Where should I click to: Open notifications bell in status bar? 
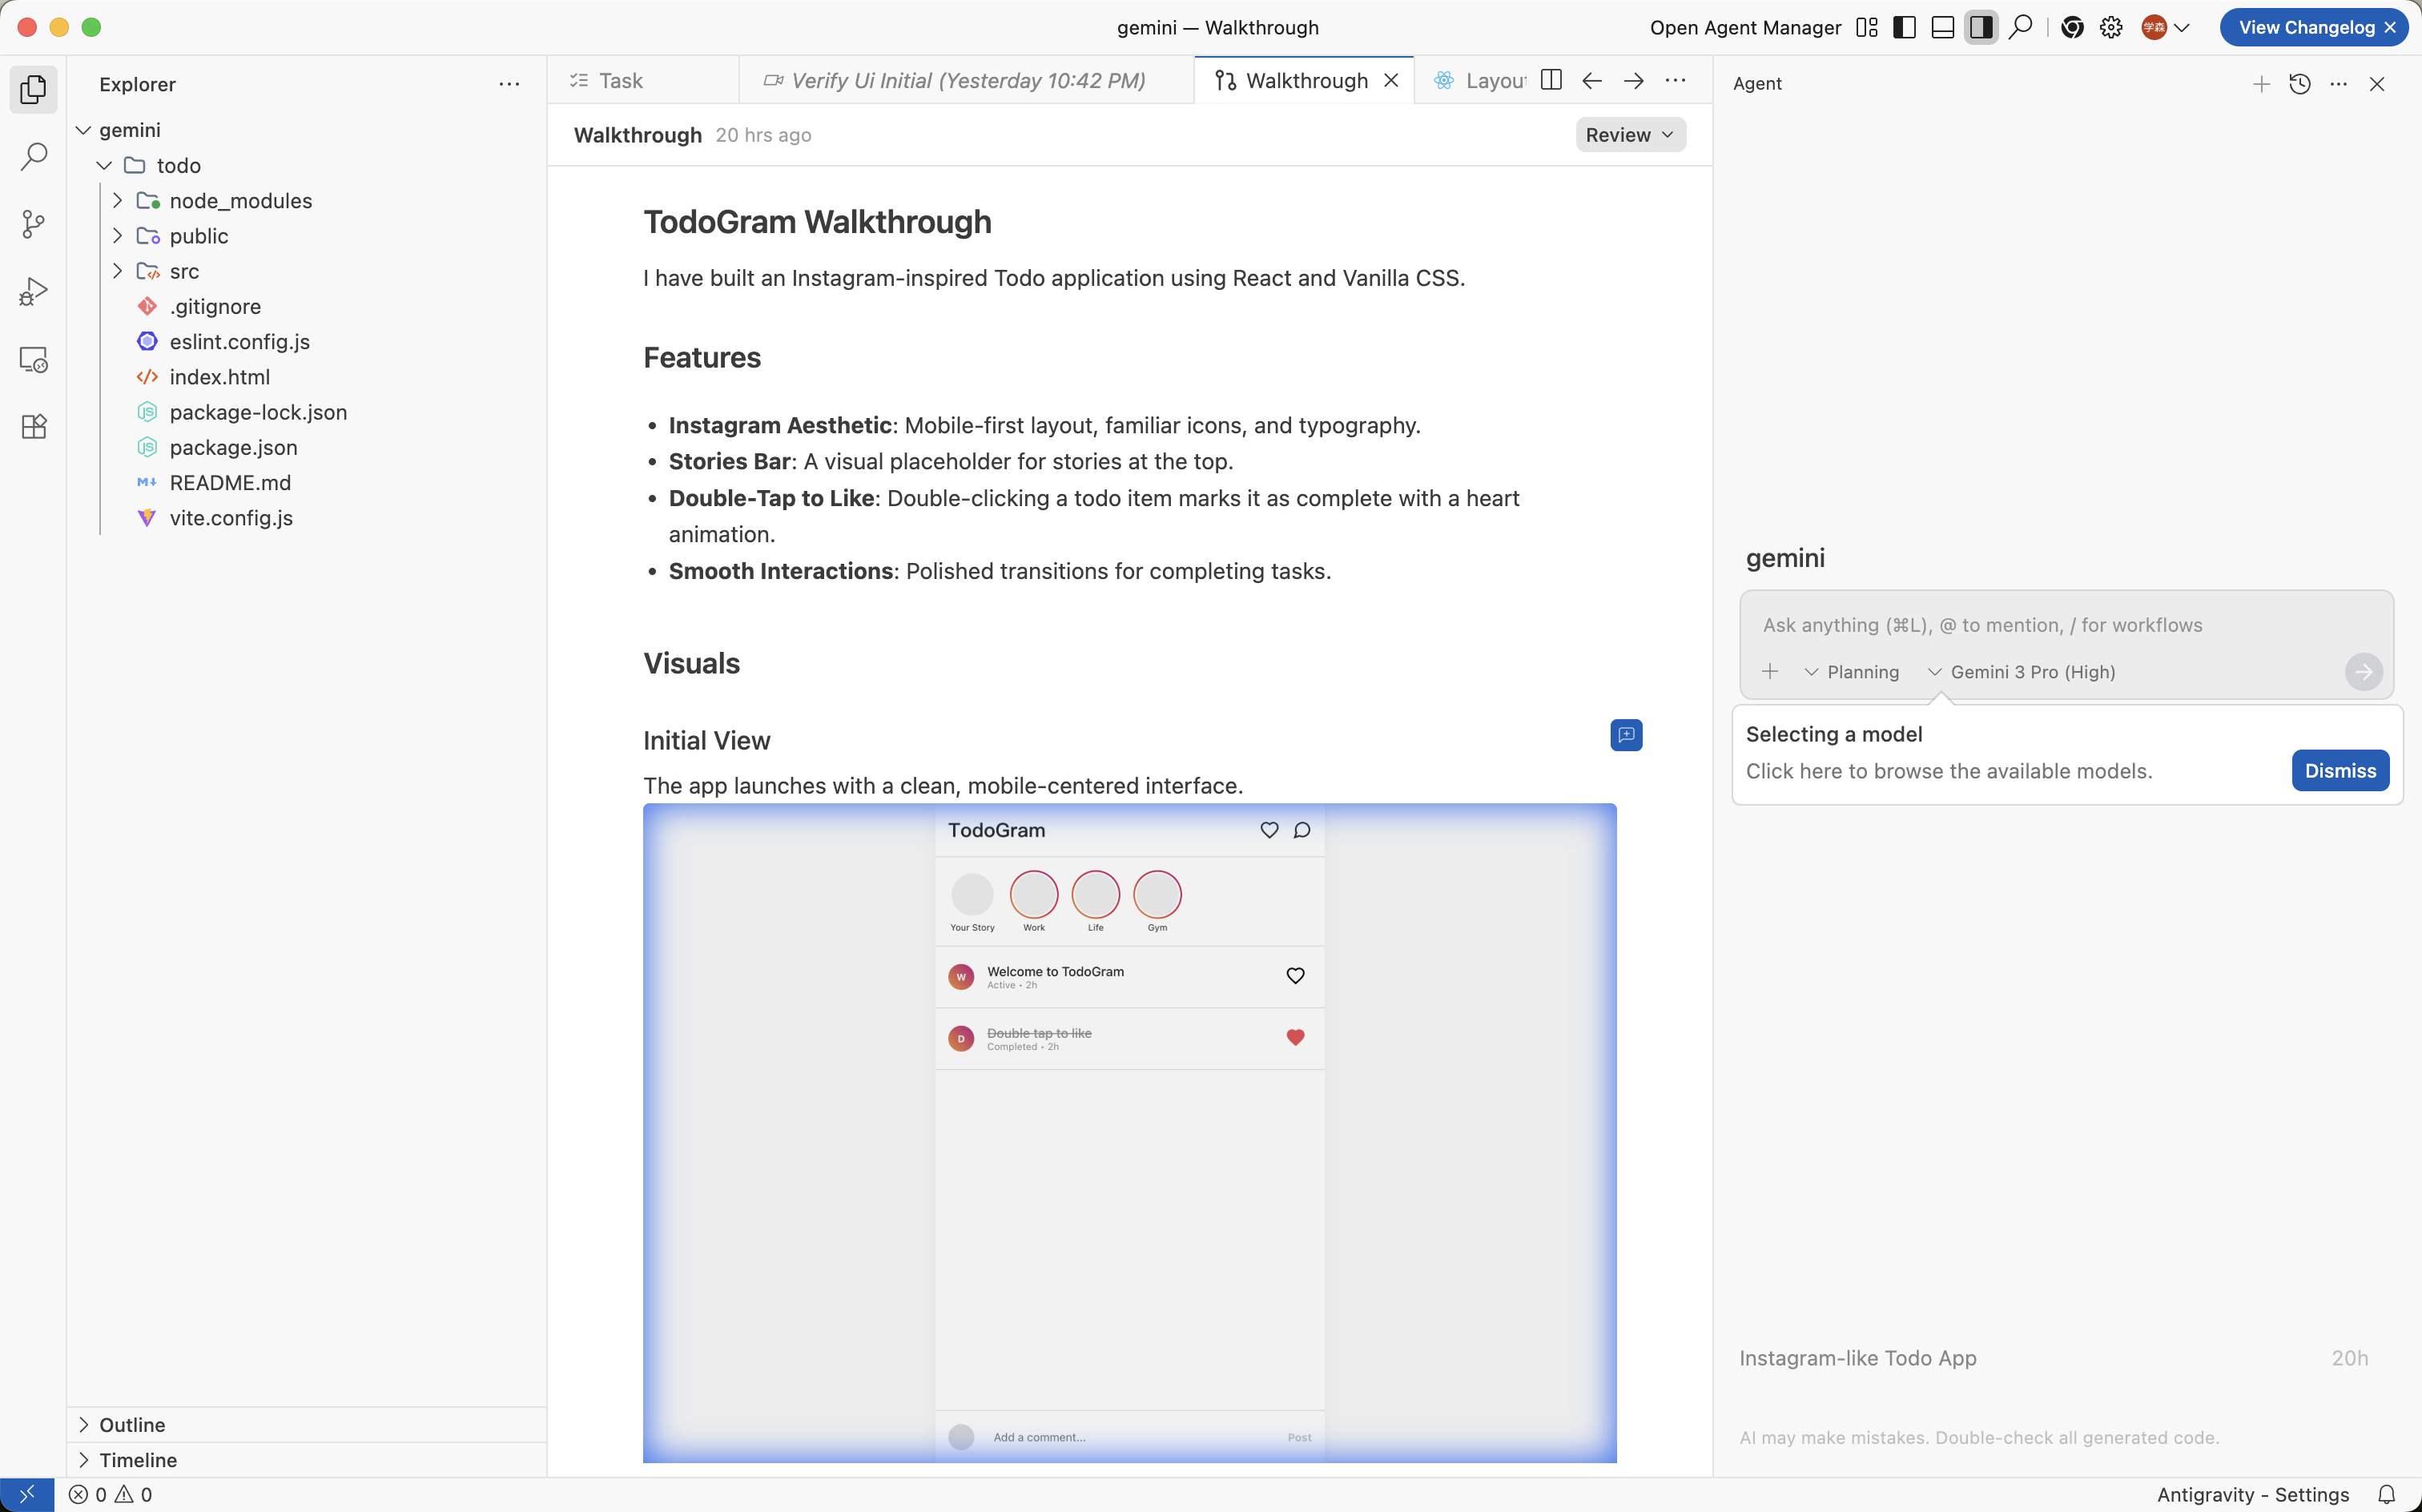[2386, 1494]
